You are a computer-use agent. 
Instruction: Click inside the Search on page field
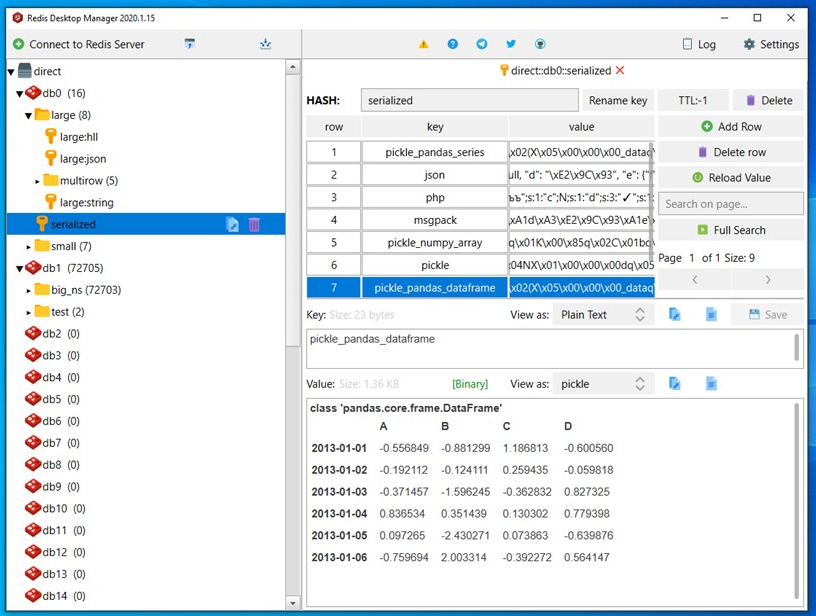pos(731,204)
